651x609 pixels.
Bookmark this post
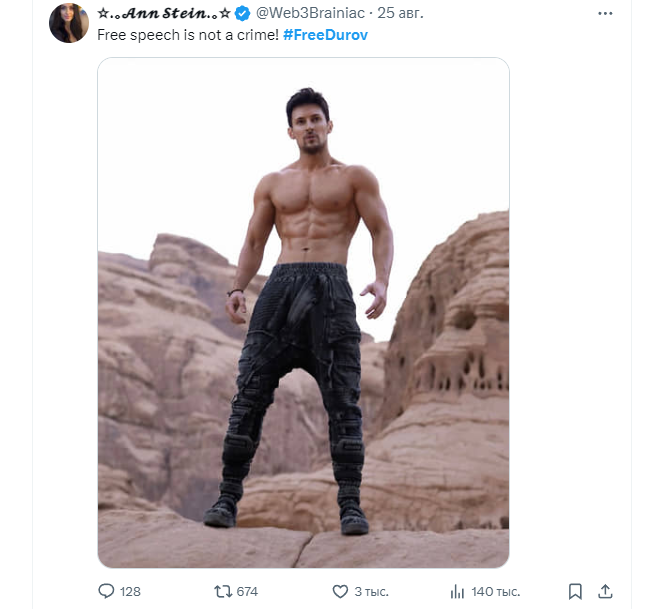(x=575, y=591)
